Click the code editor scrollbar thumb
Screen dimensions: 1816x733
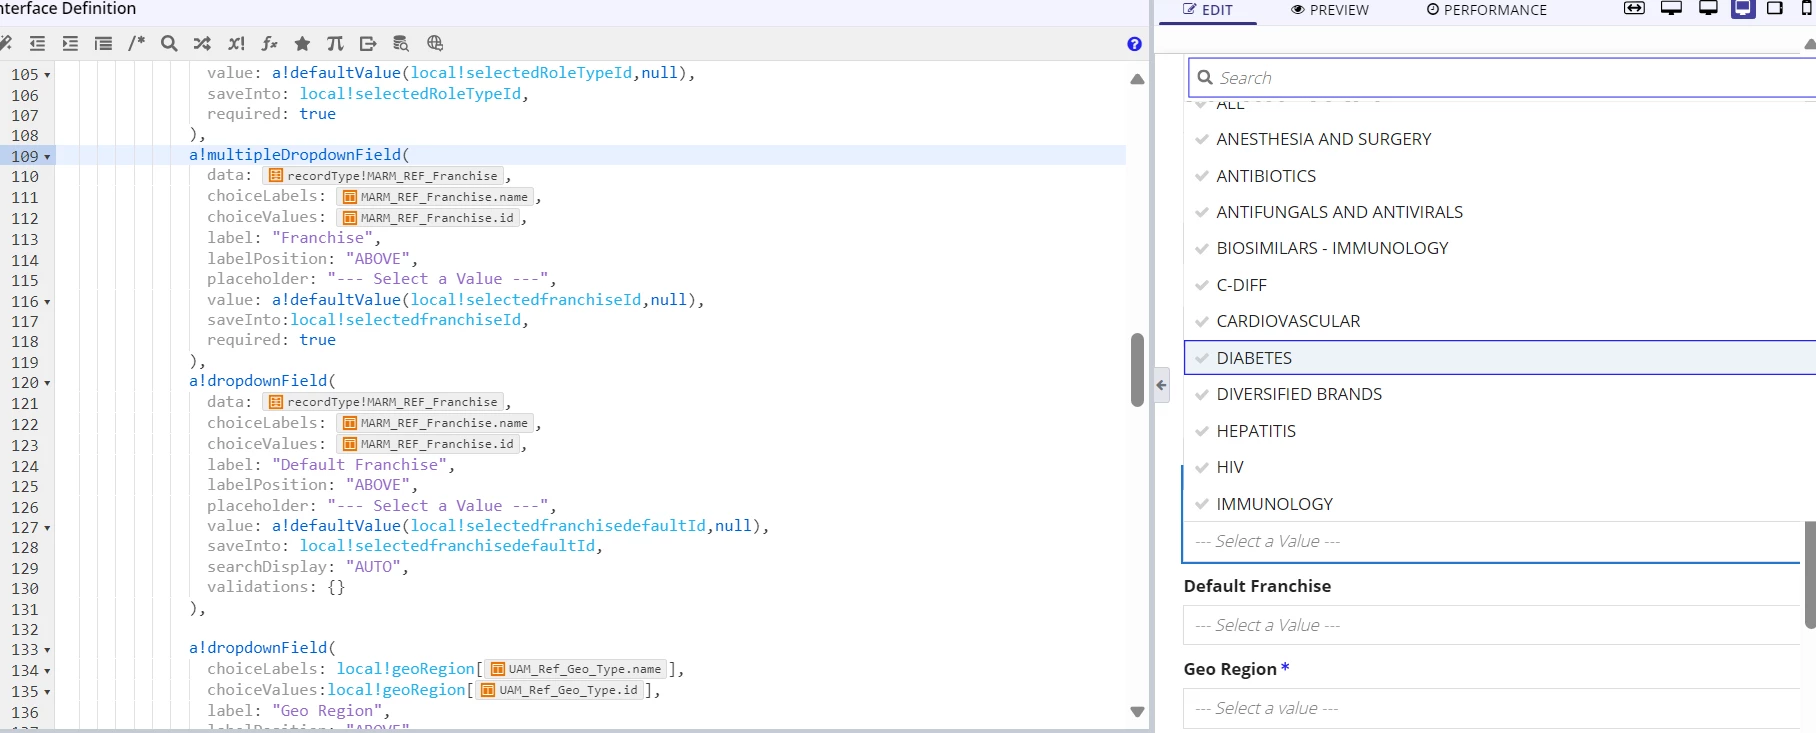(1137, 370)
